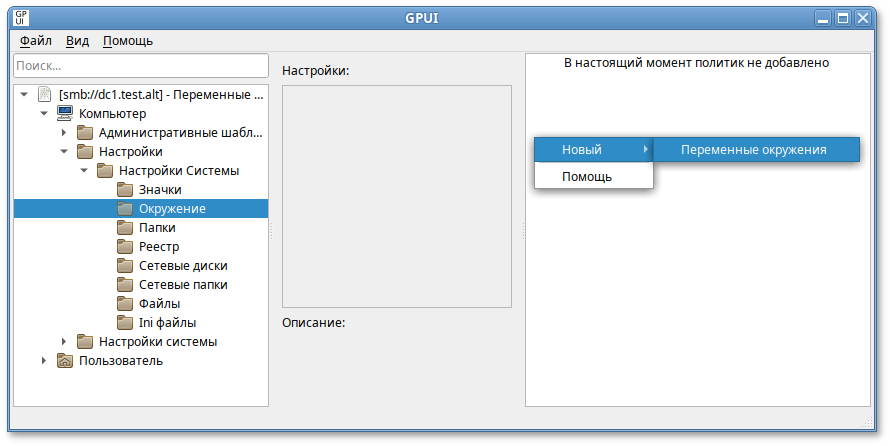Collapse the Компьютер tree node
Image resolution: width=890 pixels, height=446 pixels.
click(44, 114)
